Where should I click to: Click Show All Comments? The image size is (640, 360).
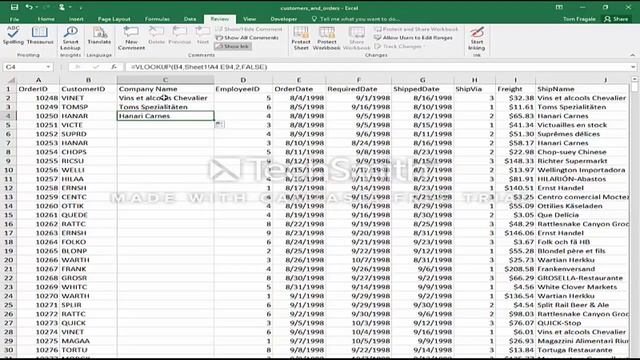pos(247,38)
